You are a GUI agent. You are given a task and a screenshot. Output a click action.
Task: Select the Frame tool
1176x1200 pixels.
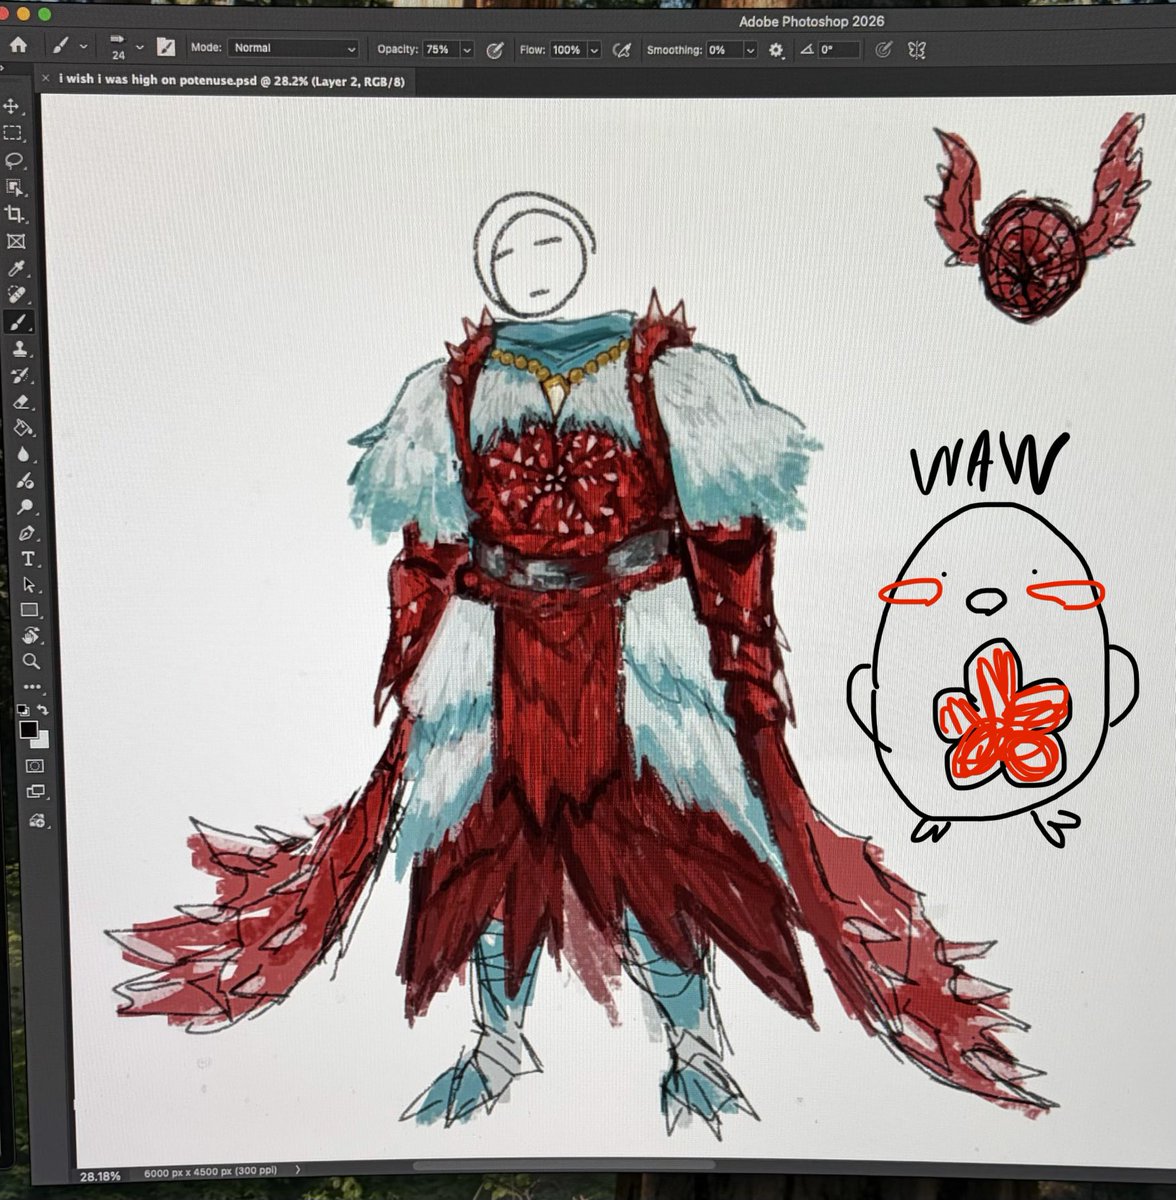pos(15,241)
